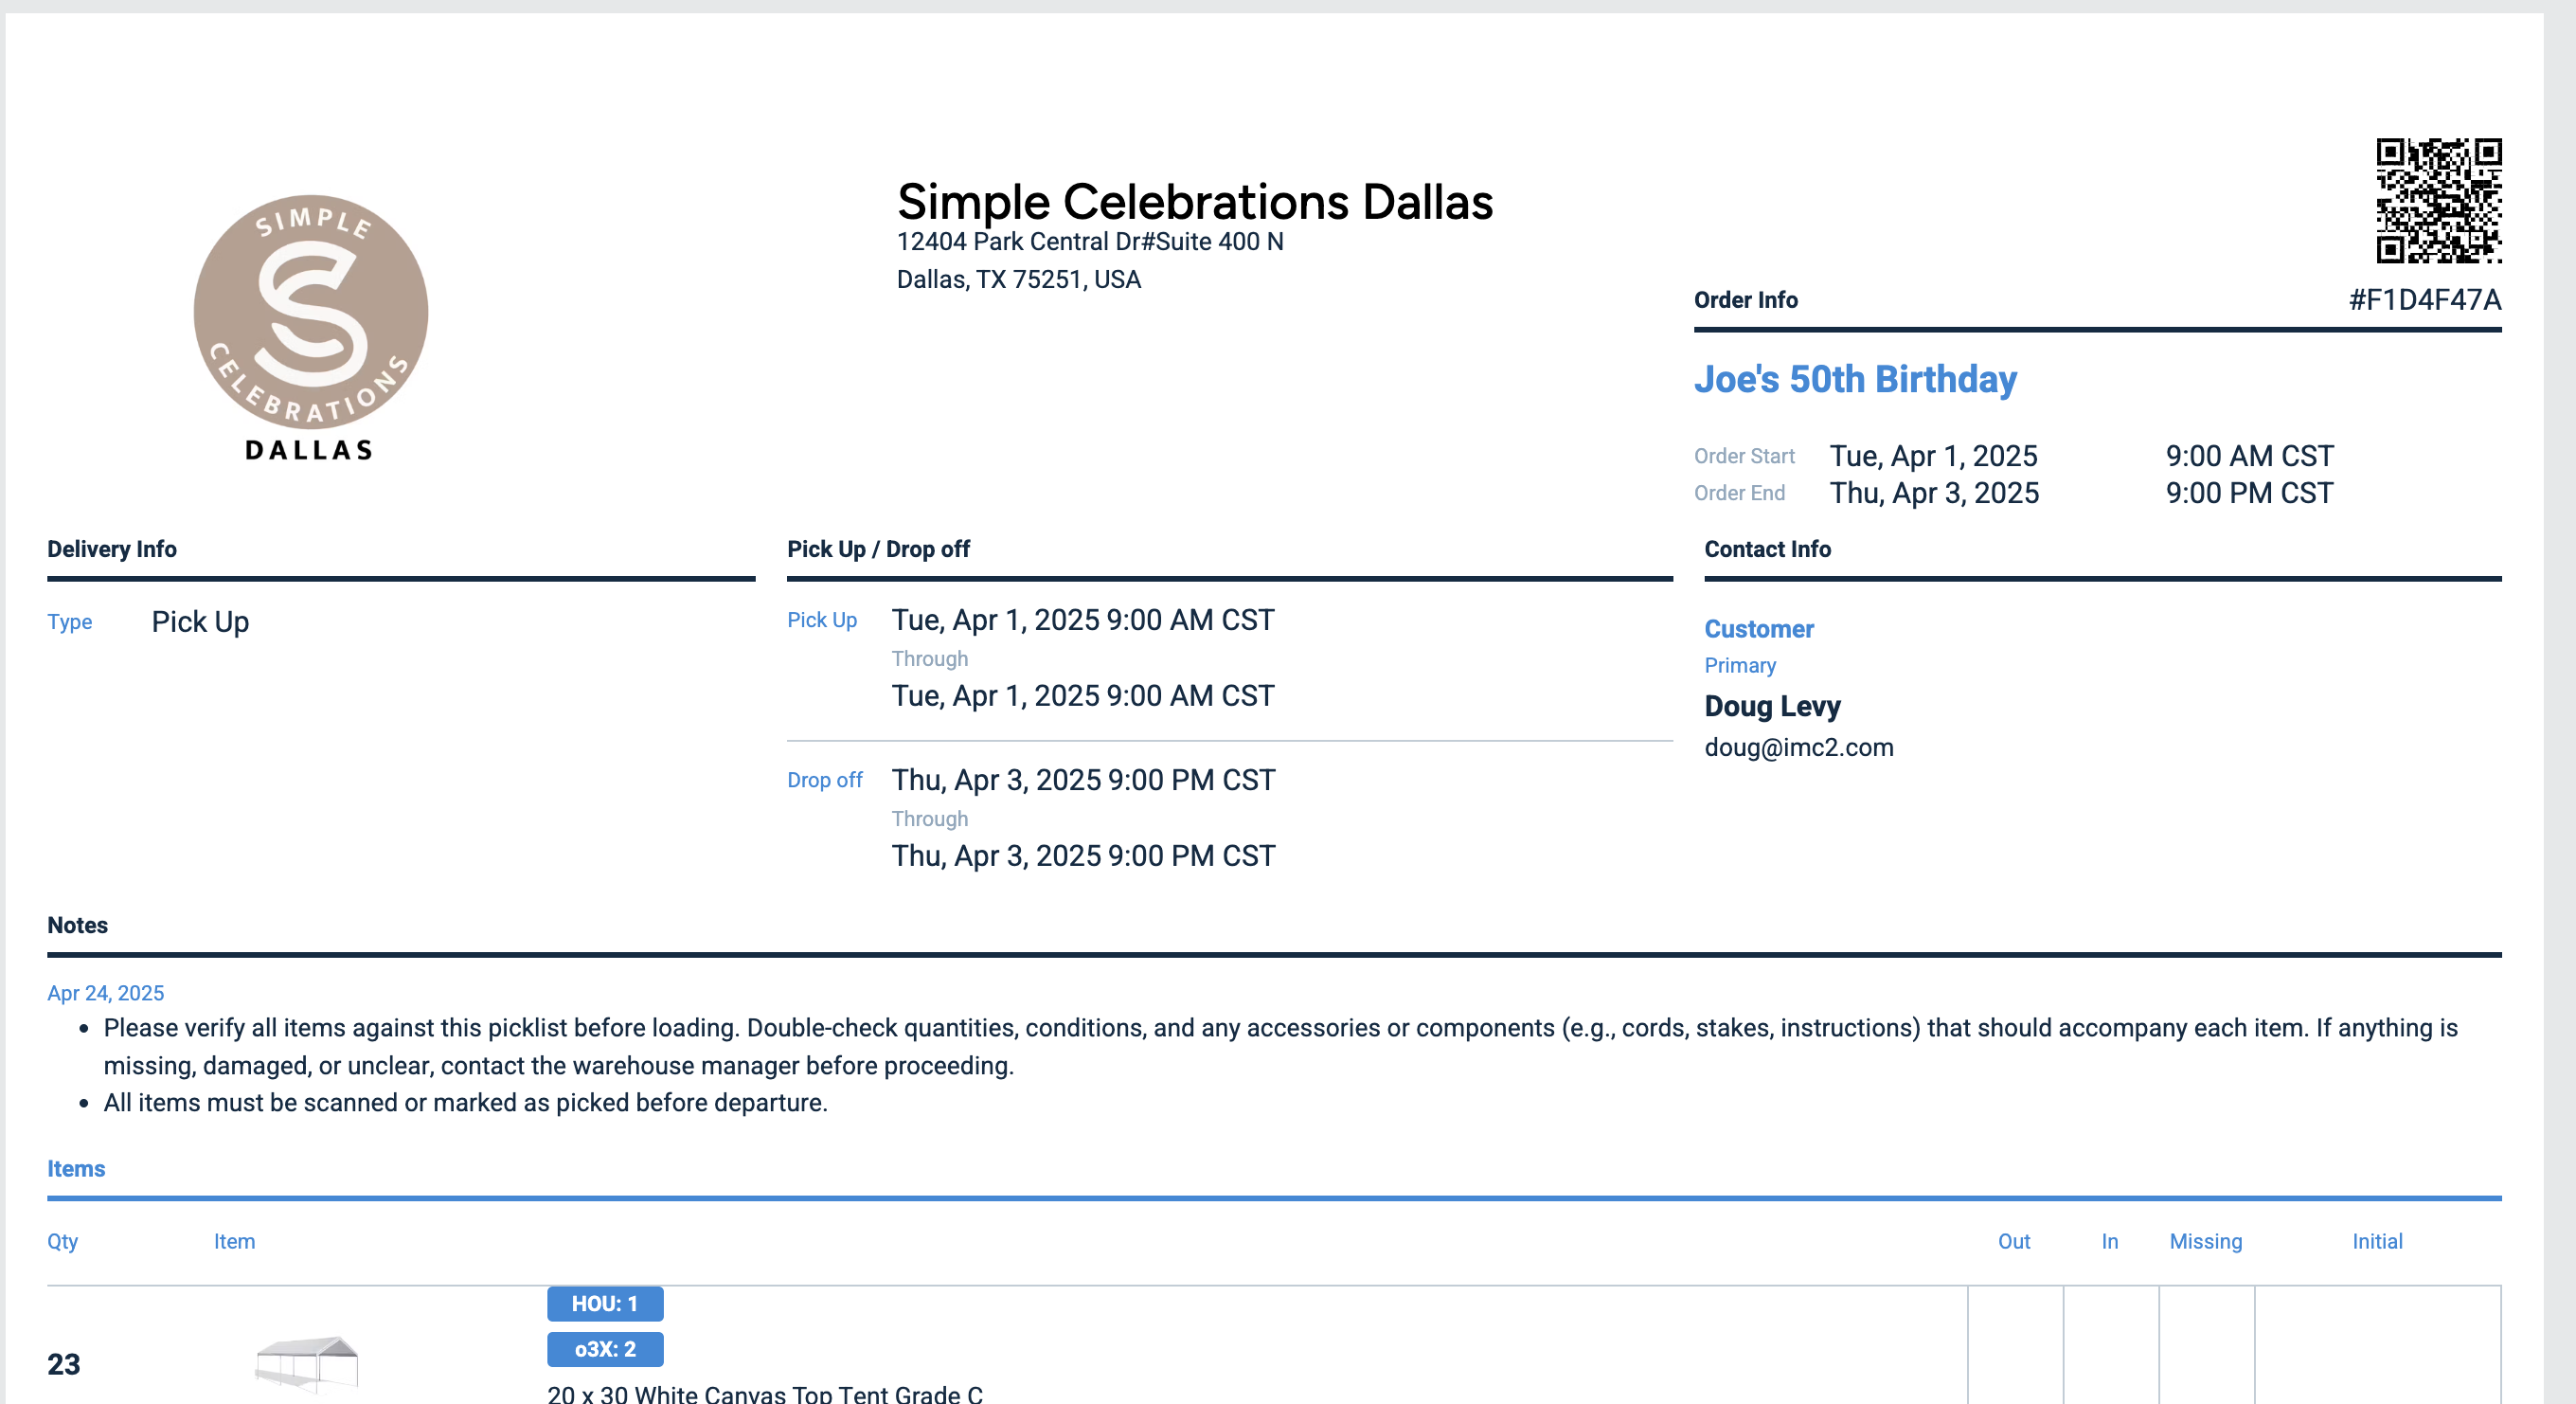Click the order QR code
Image resolution: width=2576 pixels, height=1404 pixels.
(x=2438, y=200)
